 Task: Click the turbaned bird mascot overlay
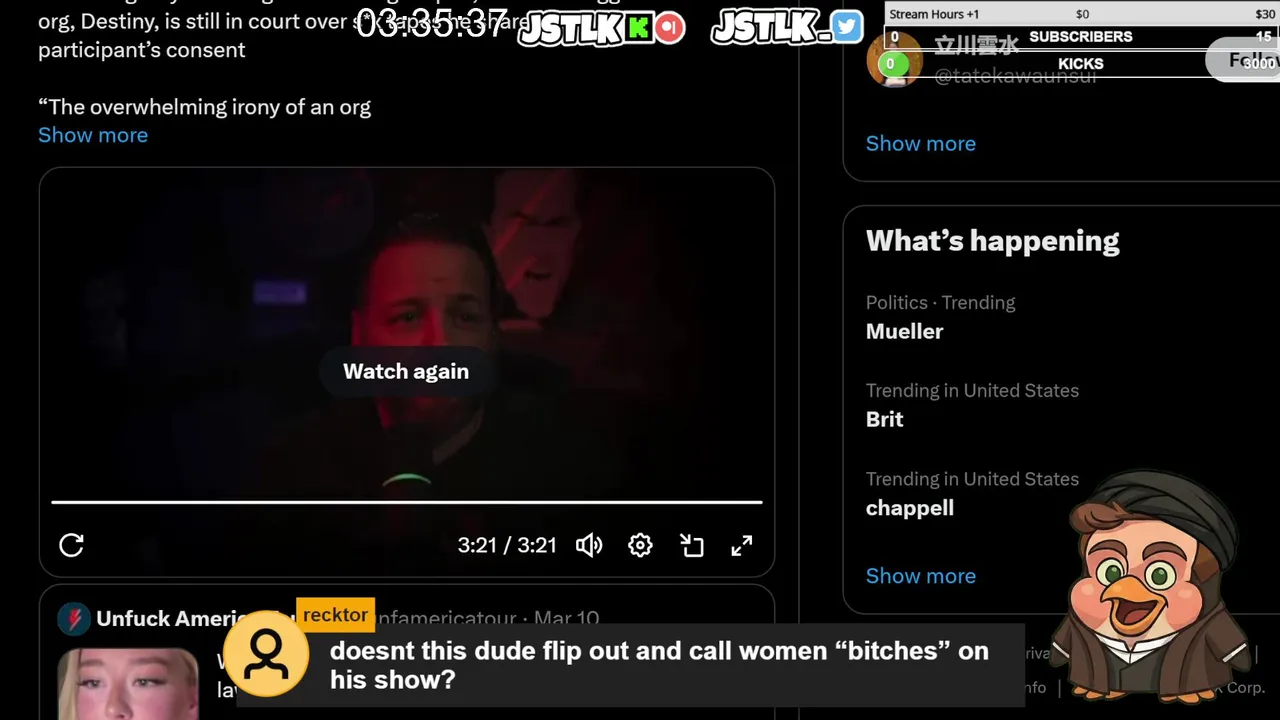[1152, 586]
